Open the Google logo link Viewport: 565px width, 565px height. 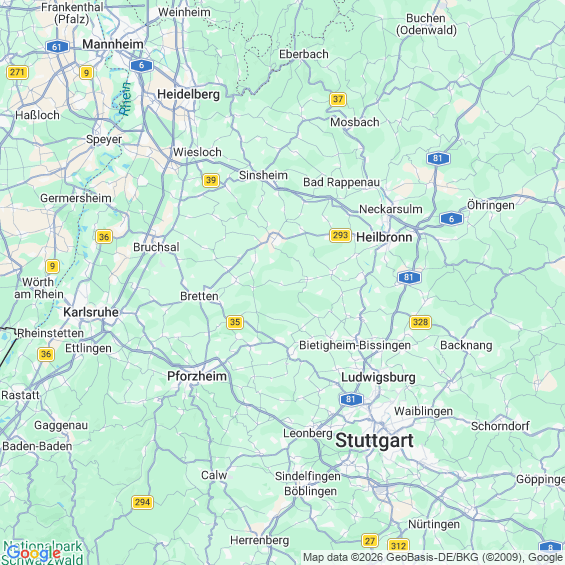coord(33,553)
